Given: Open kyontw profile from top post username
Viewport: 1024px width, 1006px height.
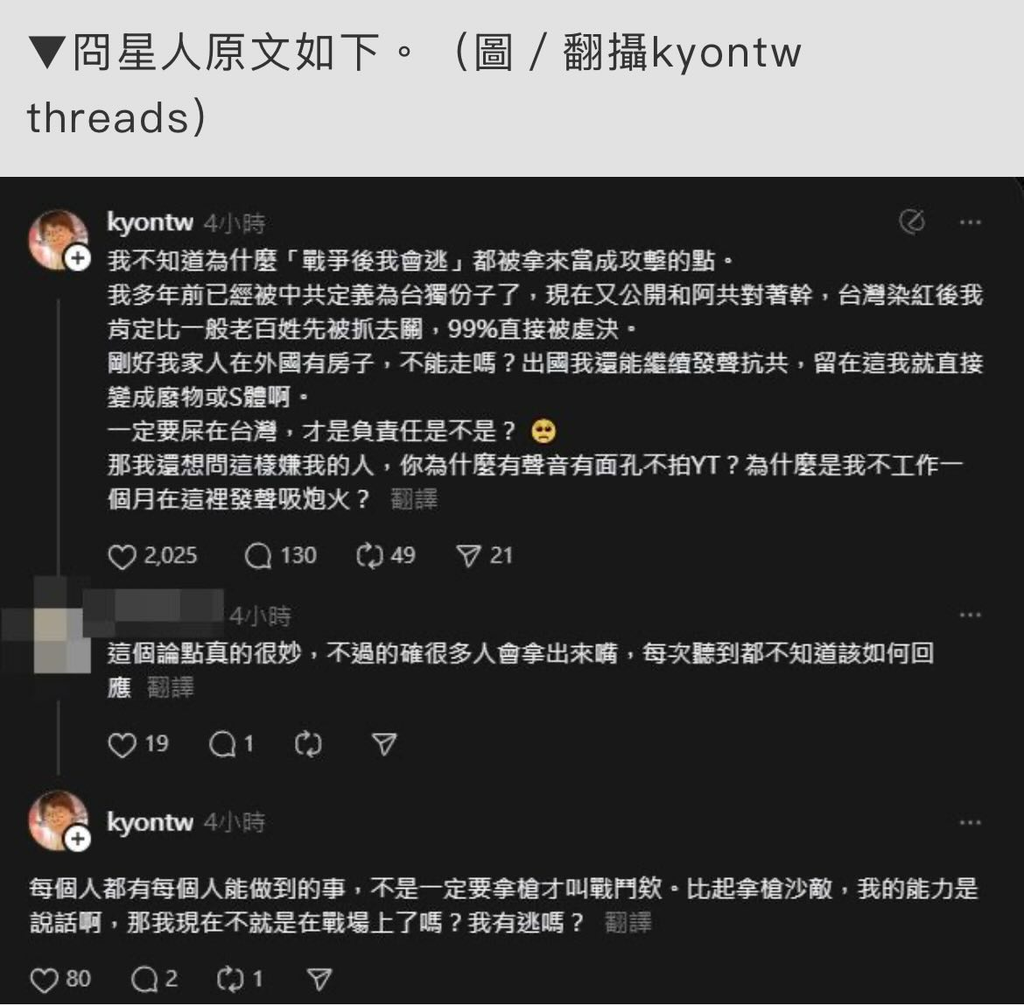Looking at the screenshot, I should tap(150, 223).
